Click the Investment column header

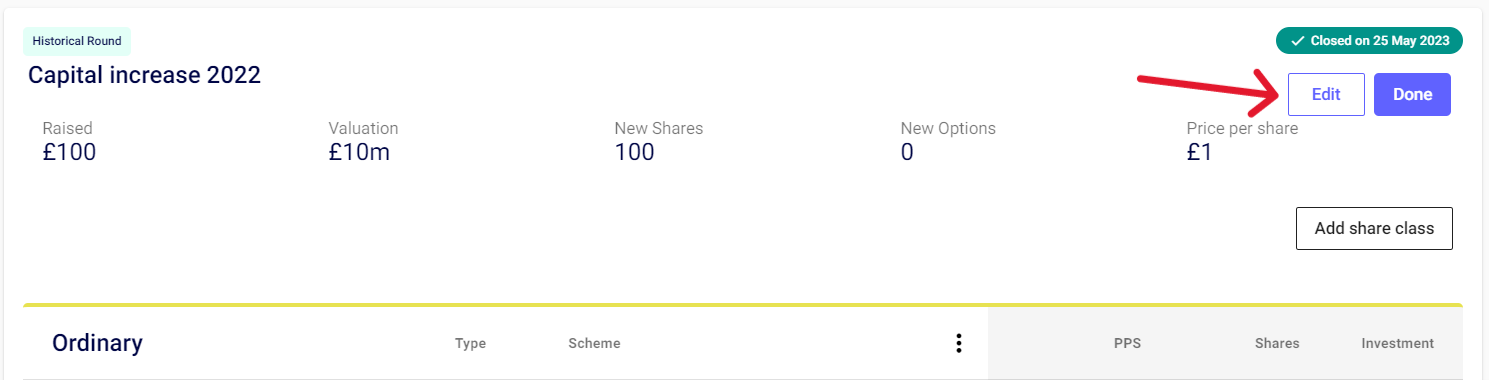1397,343
